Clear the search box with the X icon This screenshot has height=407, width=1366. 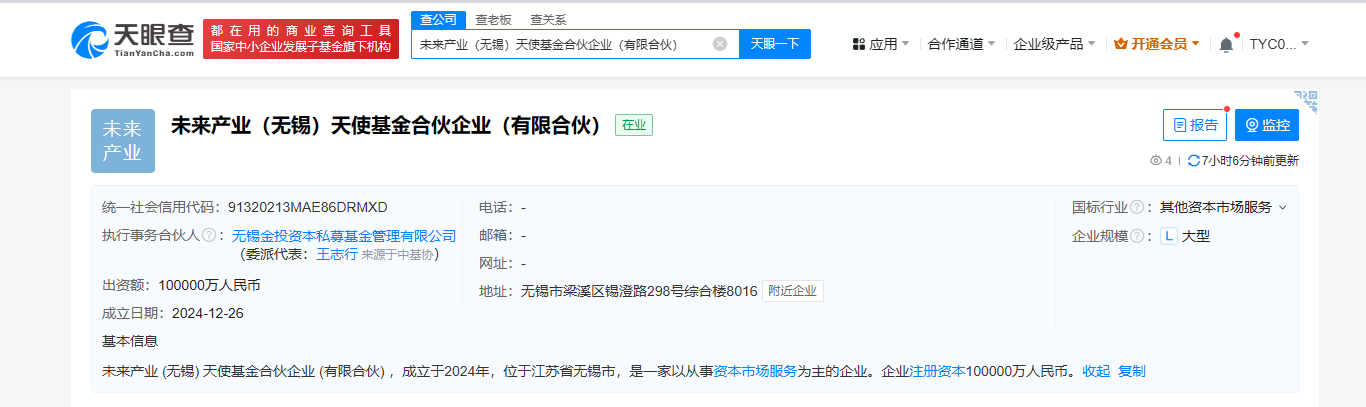720,44
